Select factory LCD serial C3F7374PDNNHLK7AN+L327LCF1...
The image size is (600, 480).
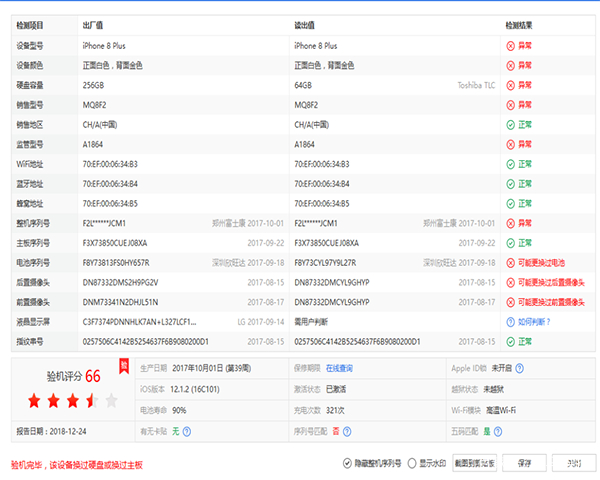(140, 322)
